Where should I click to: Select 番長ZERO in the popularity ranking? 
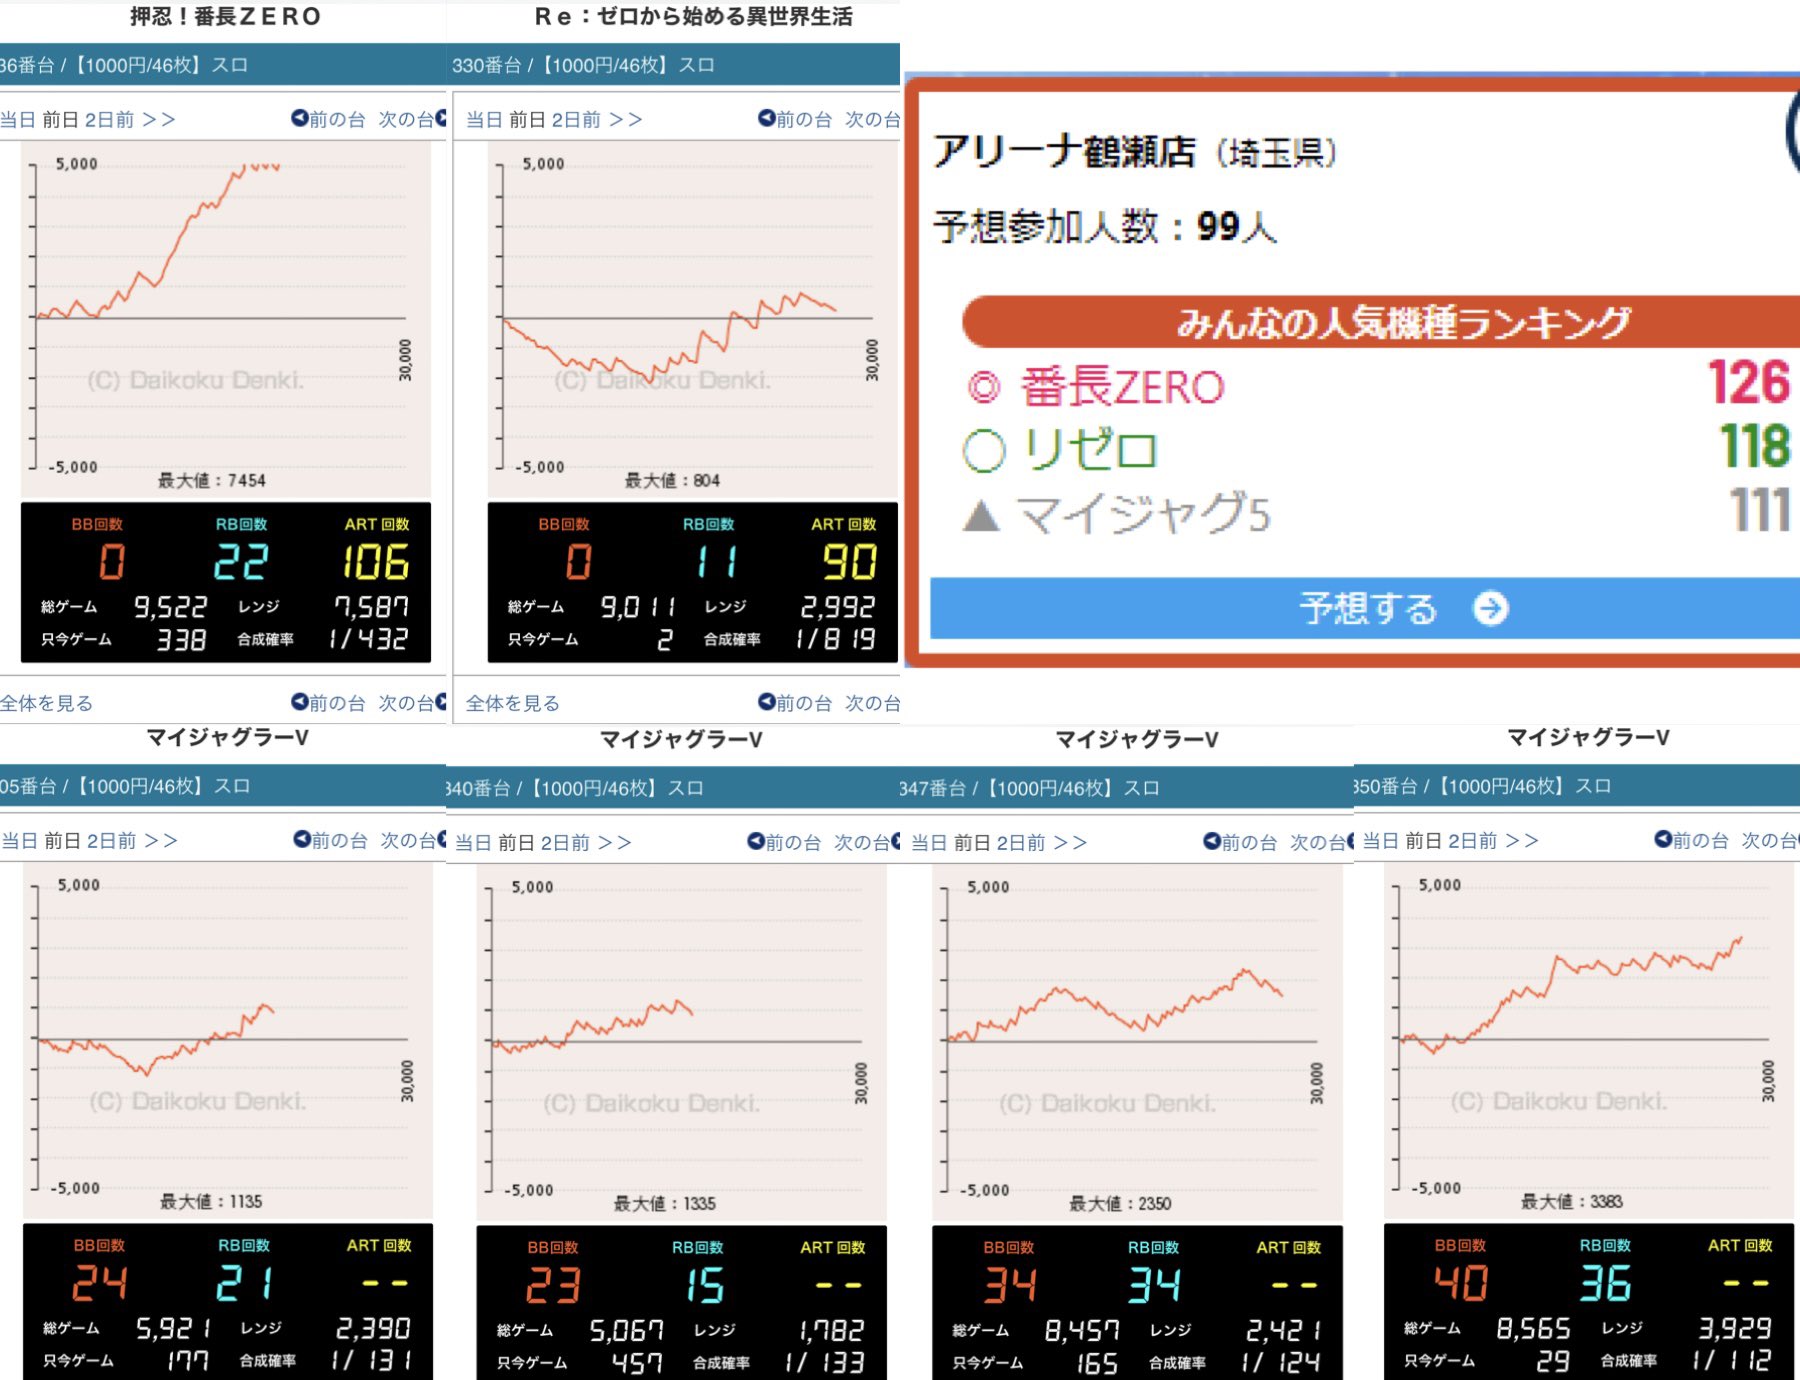(1122, 387)
